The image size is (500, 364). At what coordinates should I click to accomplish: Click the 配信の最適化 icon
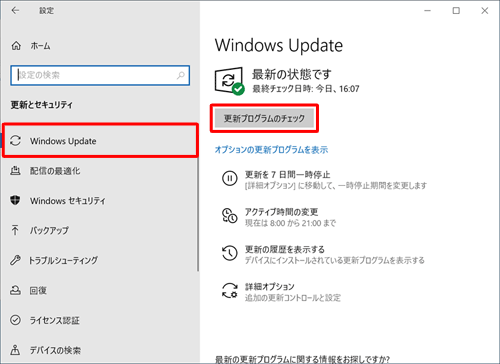tap(15, 171)
